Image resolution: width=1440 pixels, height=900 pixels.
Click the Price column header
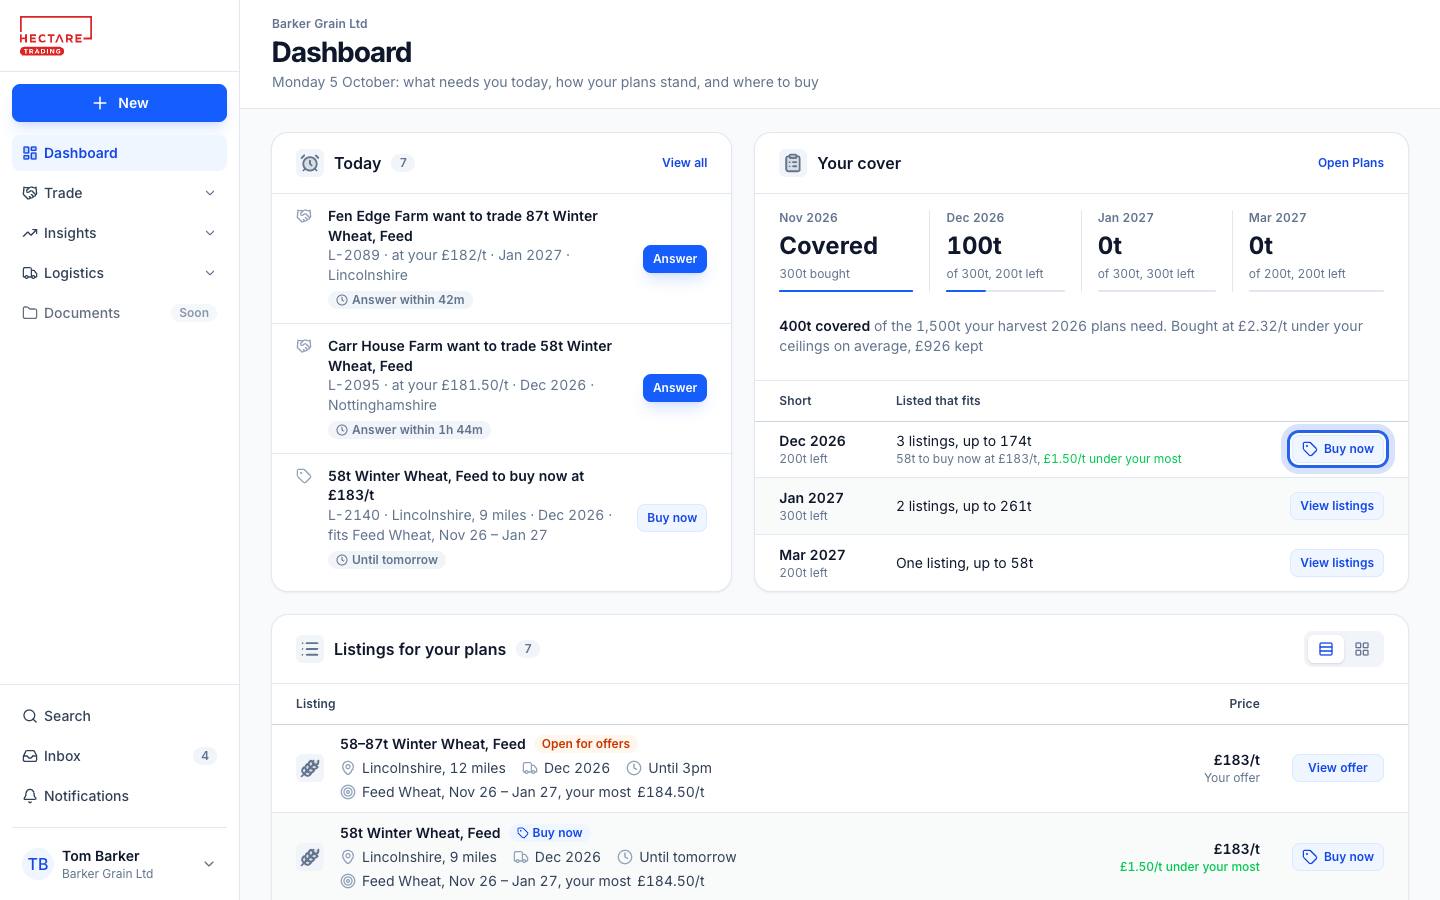tap(1244, 704)
